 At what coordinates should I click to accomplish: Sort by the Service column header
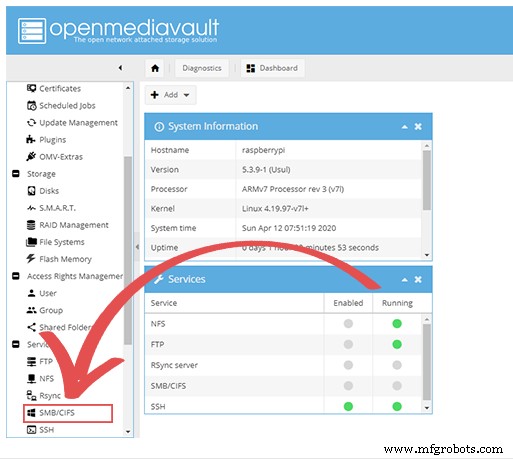(x=234, y=303)
